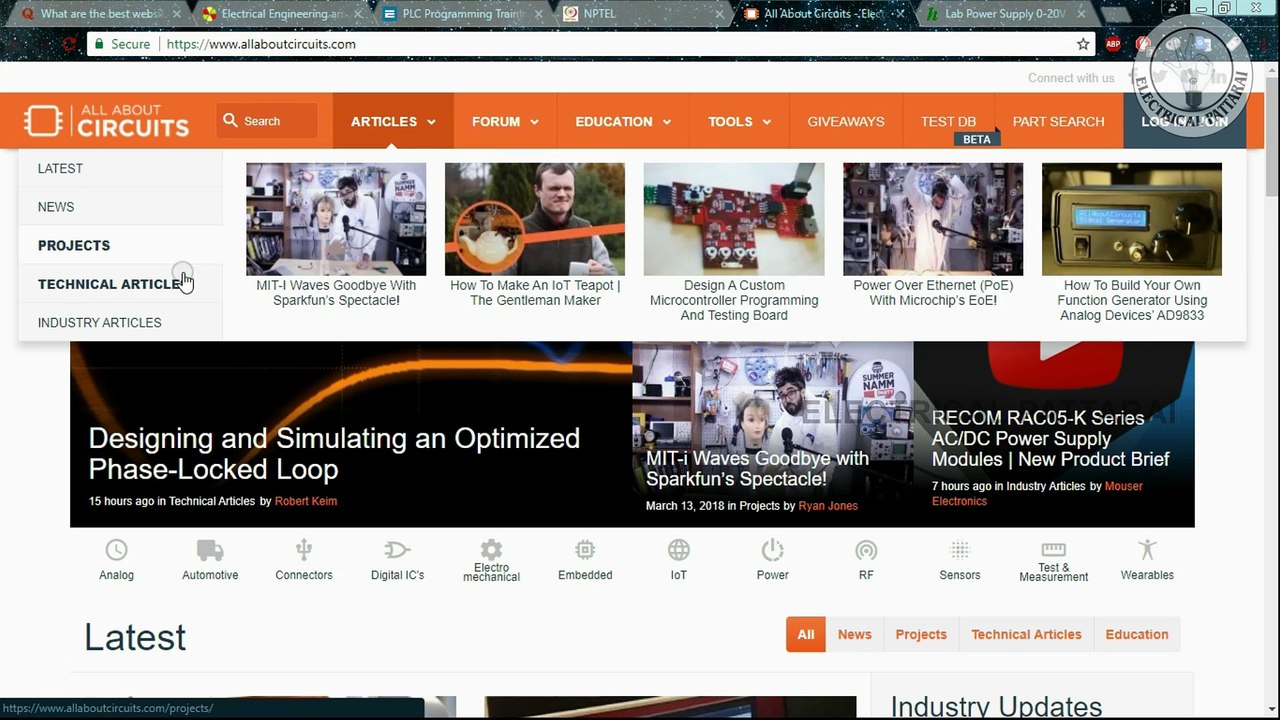
Task: Select Technical Articles in the submenu
Action: click(120, 284)
